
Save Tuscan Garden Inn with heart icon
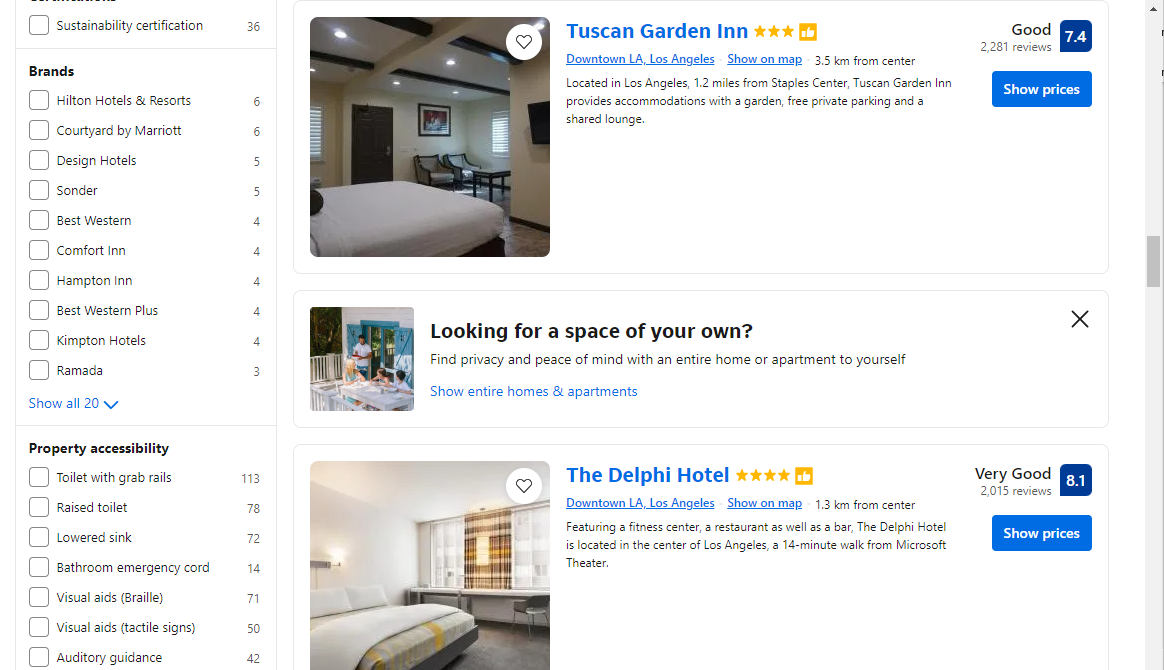click(524, 42)
